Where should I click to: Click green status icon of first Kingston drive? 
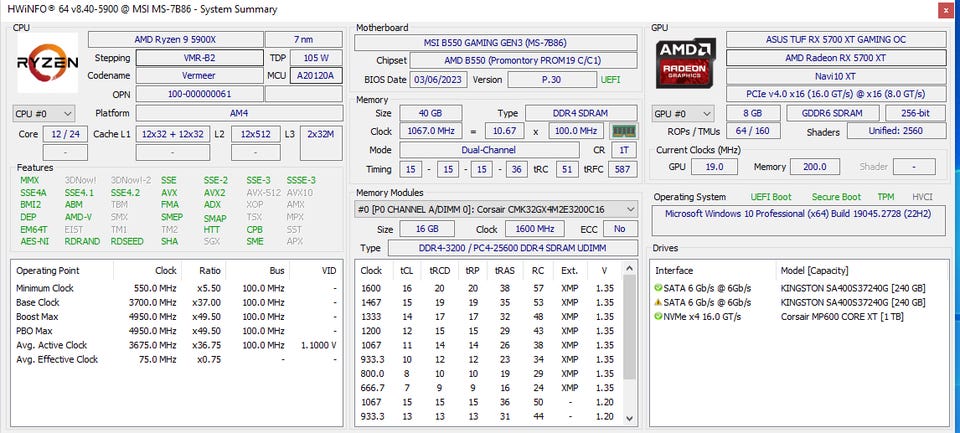[x=658, y=288]
